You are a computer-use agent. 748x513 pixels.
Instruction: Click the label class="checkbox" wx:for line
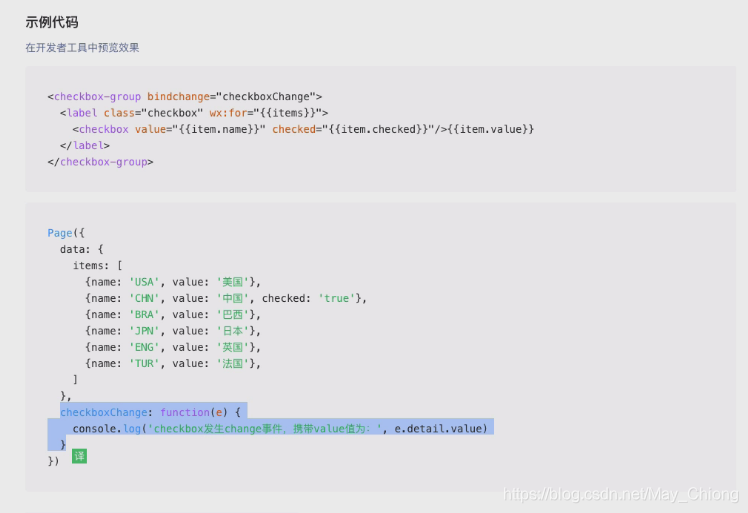194,113
